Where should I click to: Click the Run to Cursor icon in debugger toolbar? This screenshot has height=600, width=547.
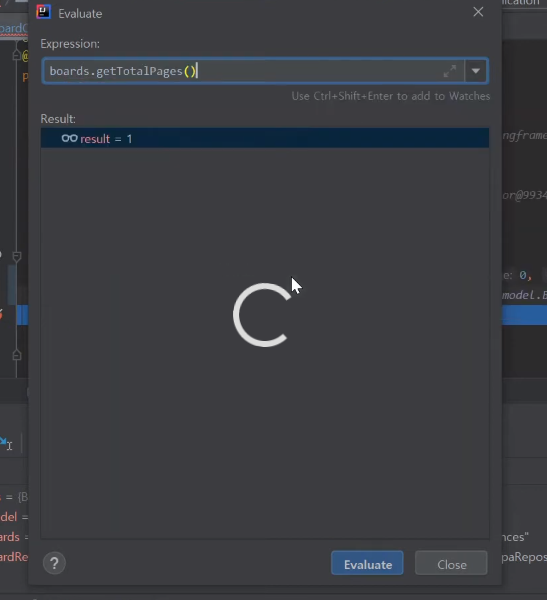coord(6,444)
